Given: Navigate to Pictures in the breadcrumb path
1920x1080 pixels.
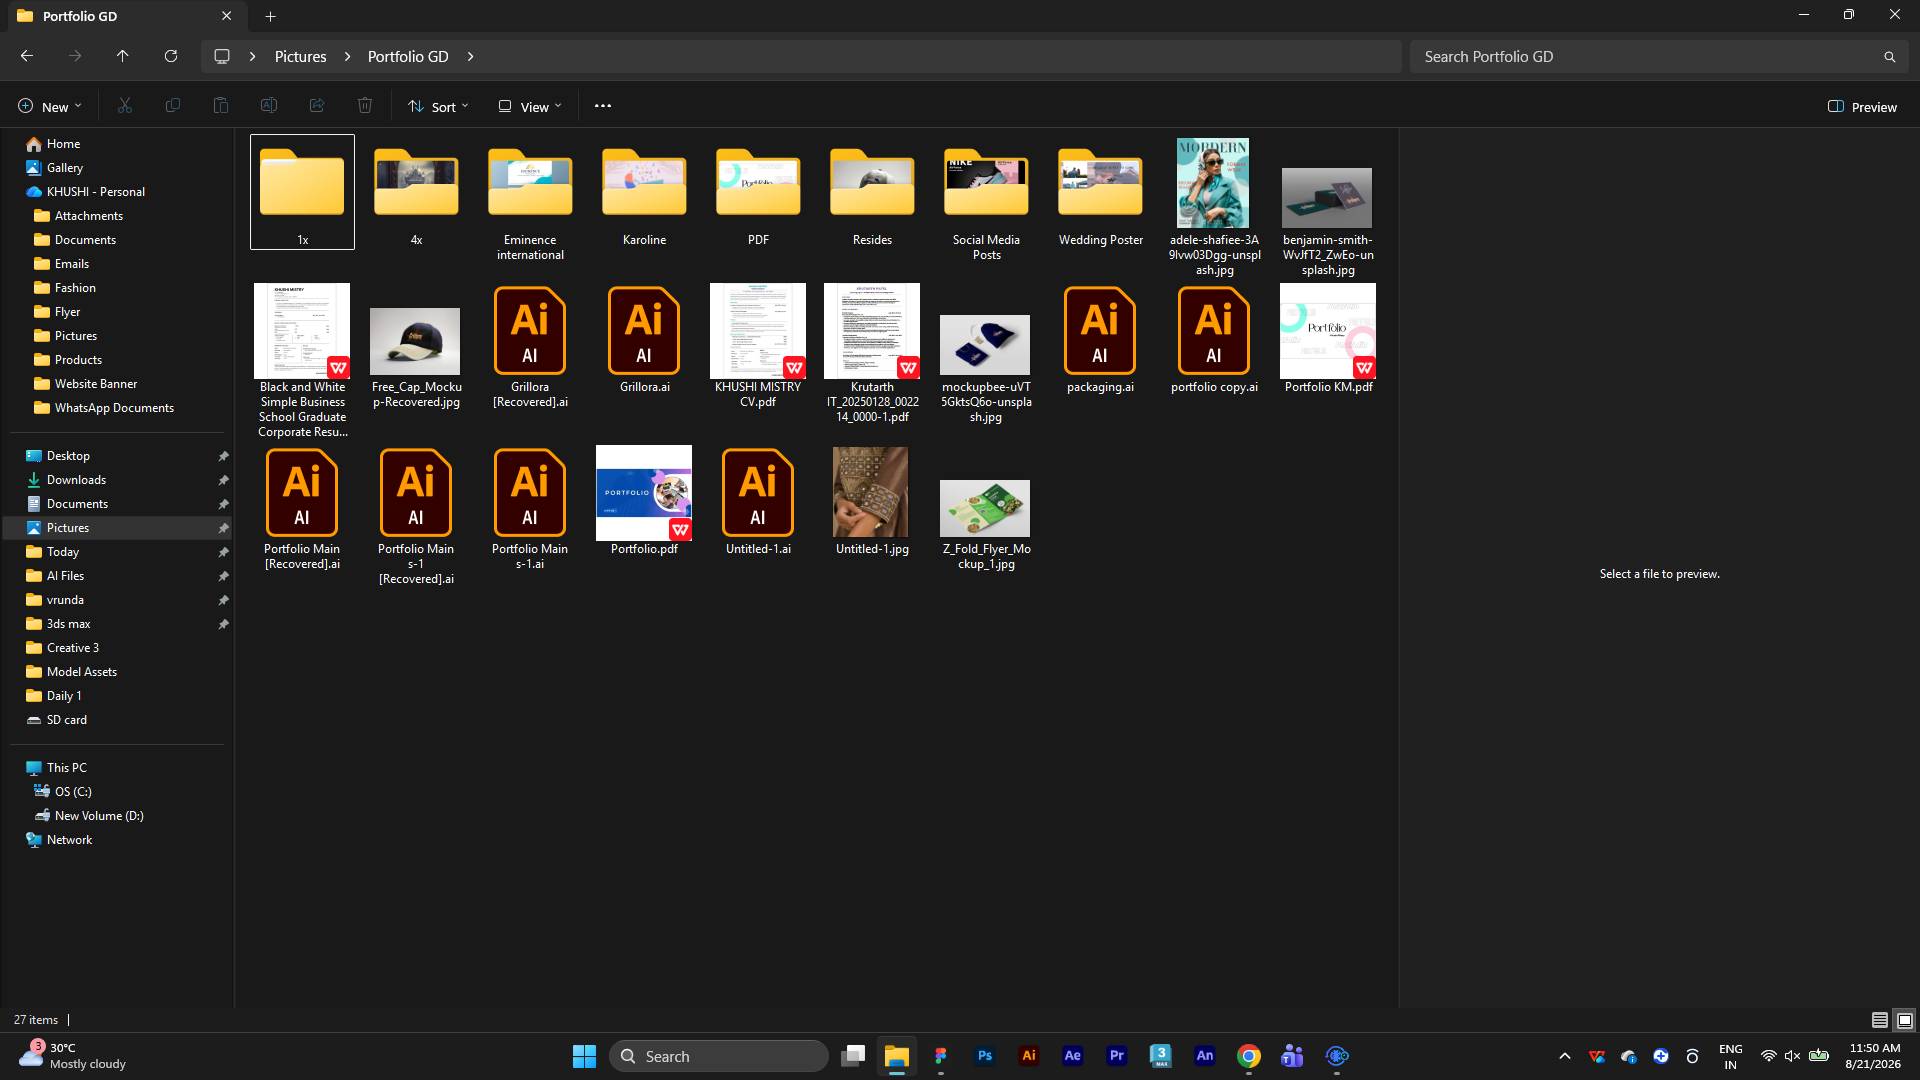Looking at the screenshot, I should pos(301,57).
